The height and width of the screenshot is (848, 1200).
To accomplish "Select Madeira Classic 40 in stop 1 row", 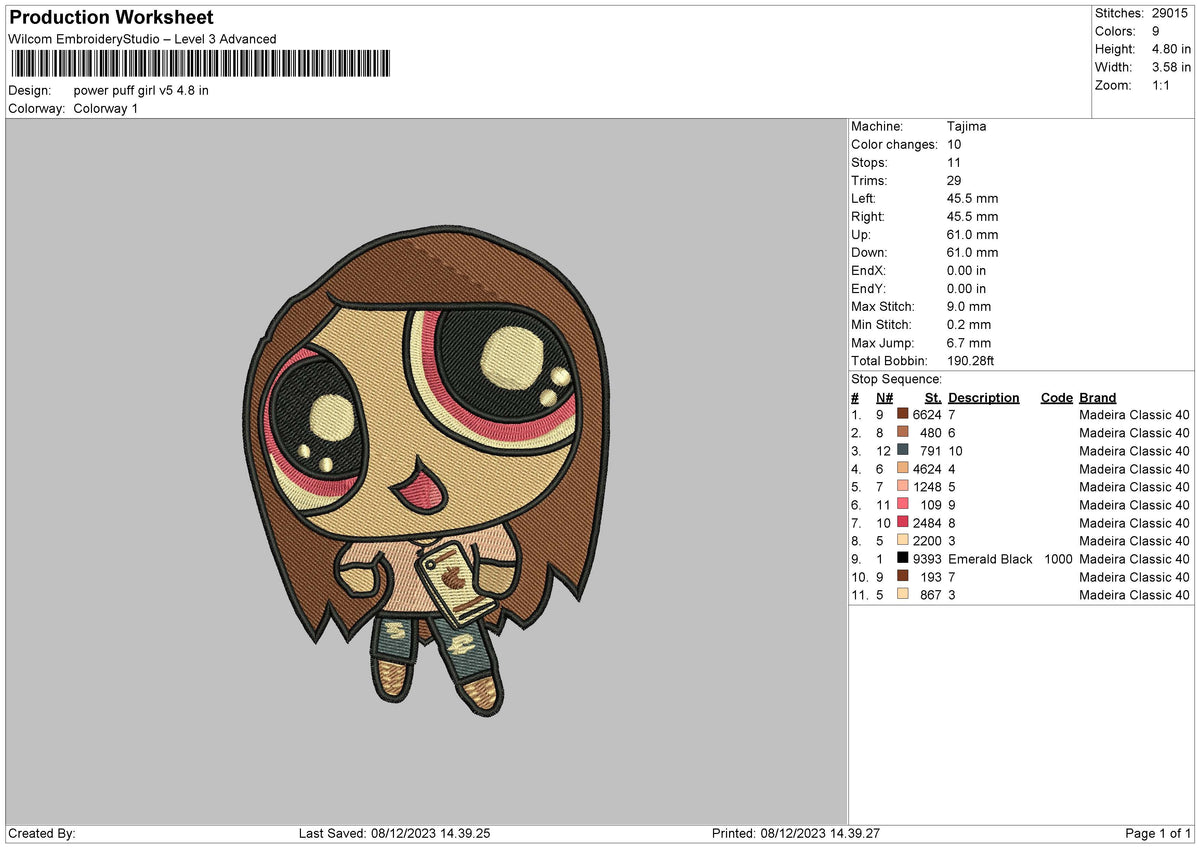I will pos(1134,414).
